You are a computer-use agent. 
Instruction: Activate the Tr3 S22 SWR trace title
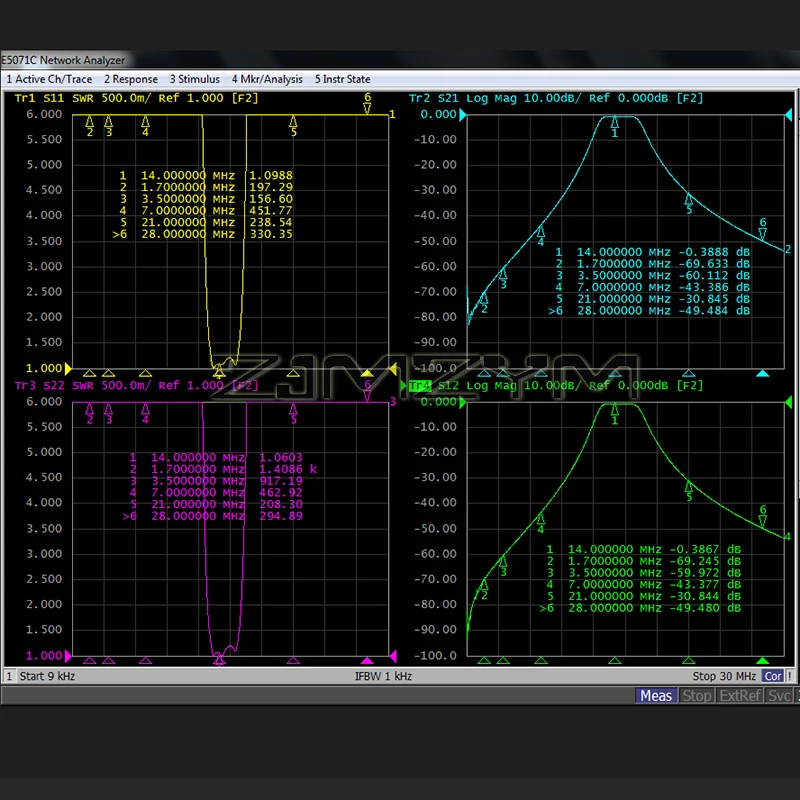pos(137,386)
